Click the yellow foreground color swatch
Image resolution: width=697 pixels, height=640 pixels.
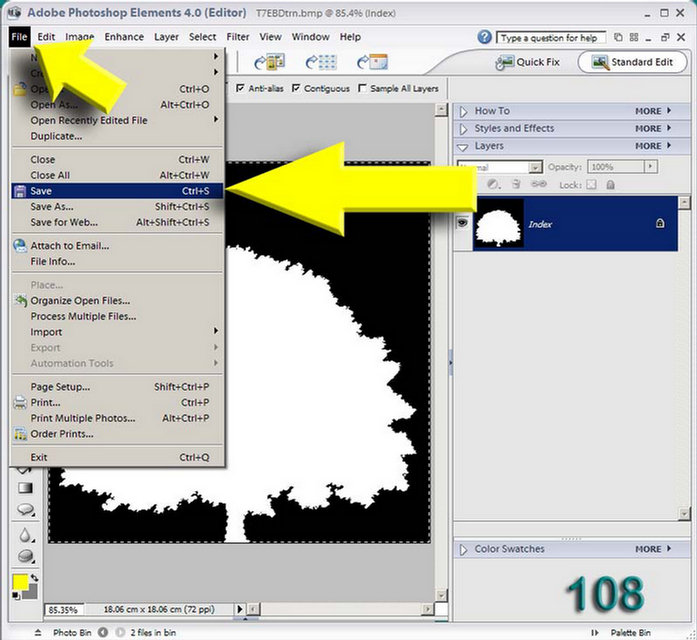click(x=20, y=581)
